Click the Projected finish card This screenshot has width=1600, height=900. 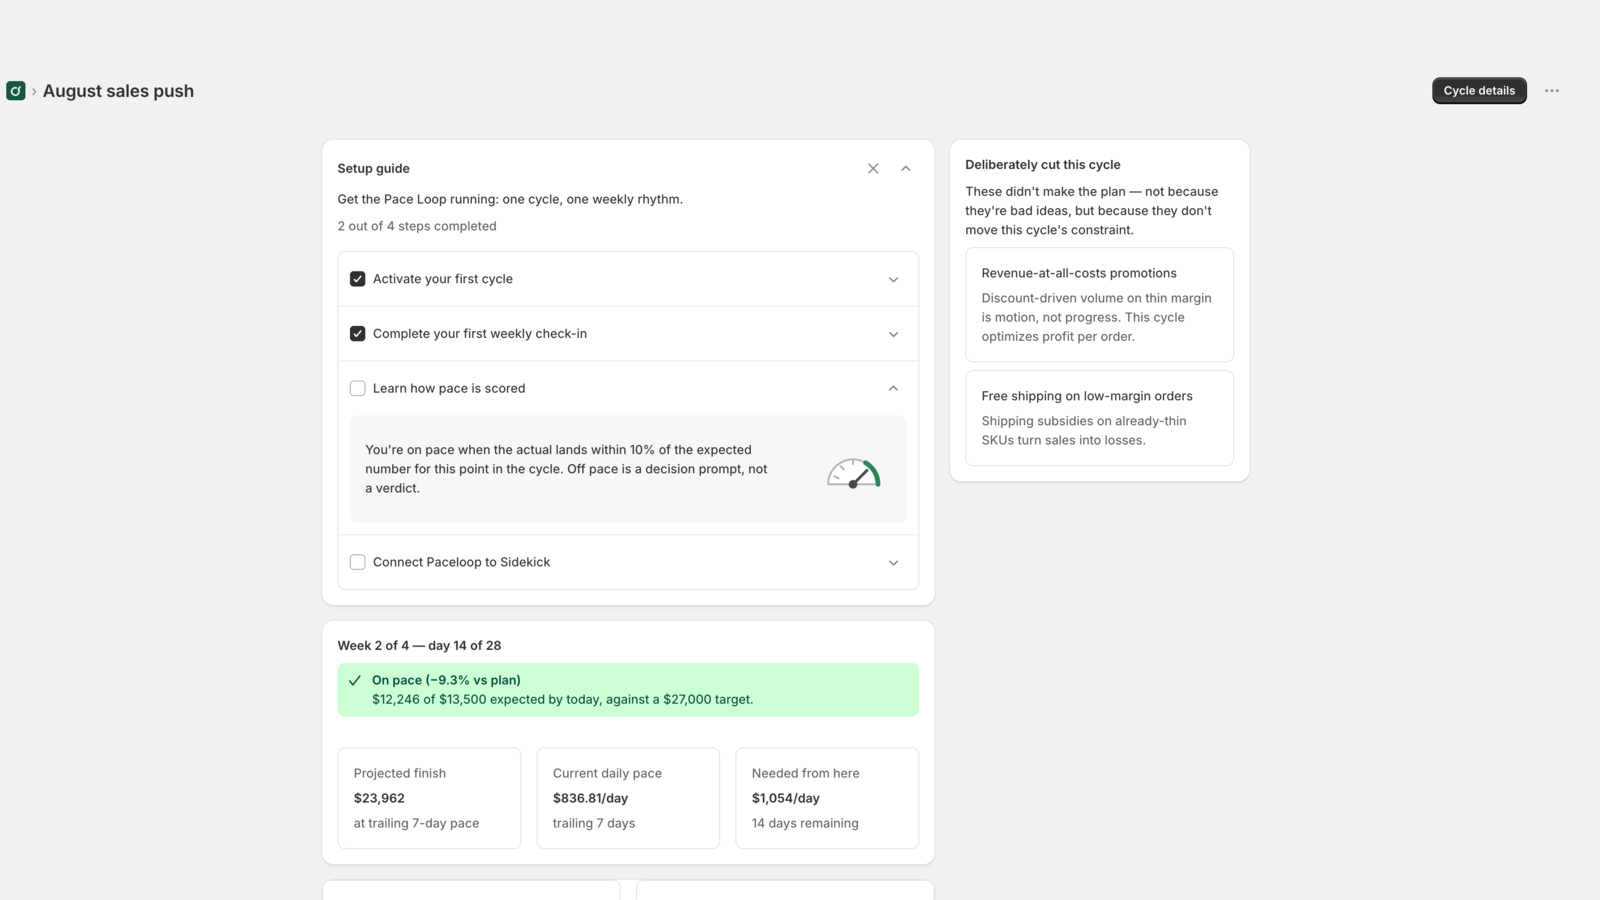point(429,798)
